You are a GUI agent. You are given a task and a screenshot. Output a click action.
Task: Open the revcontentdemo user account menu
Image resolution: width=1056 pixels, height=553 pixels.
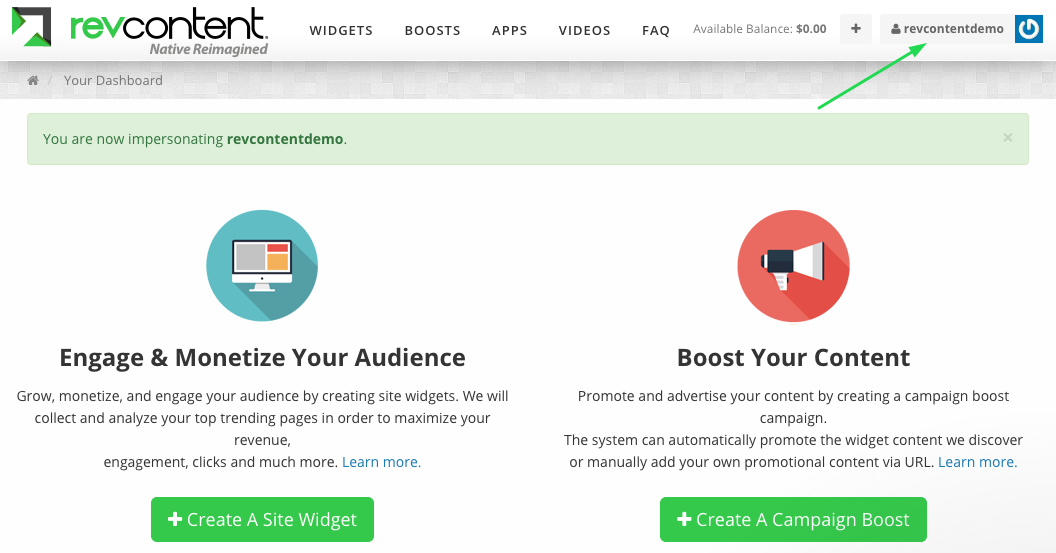coord(947,29)
